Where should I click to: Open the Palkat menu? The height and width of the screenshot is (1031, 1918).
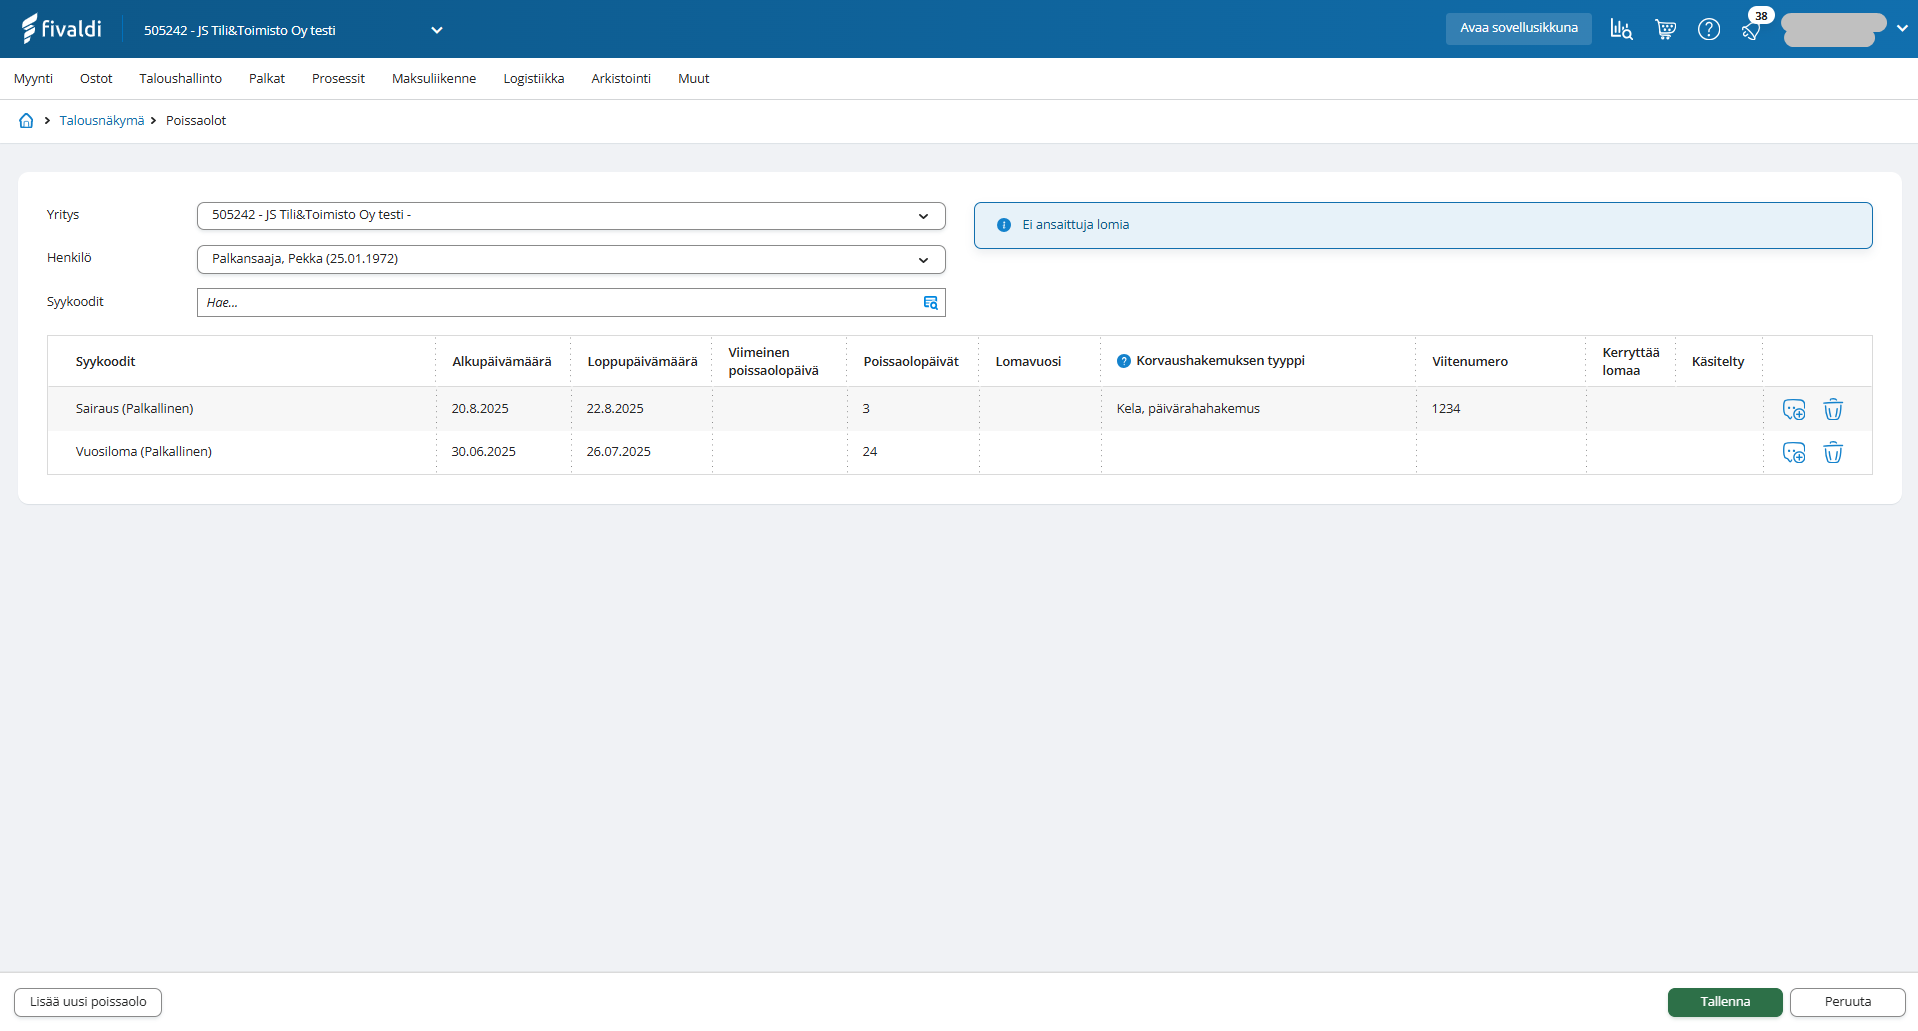point(266,79)
